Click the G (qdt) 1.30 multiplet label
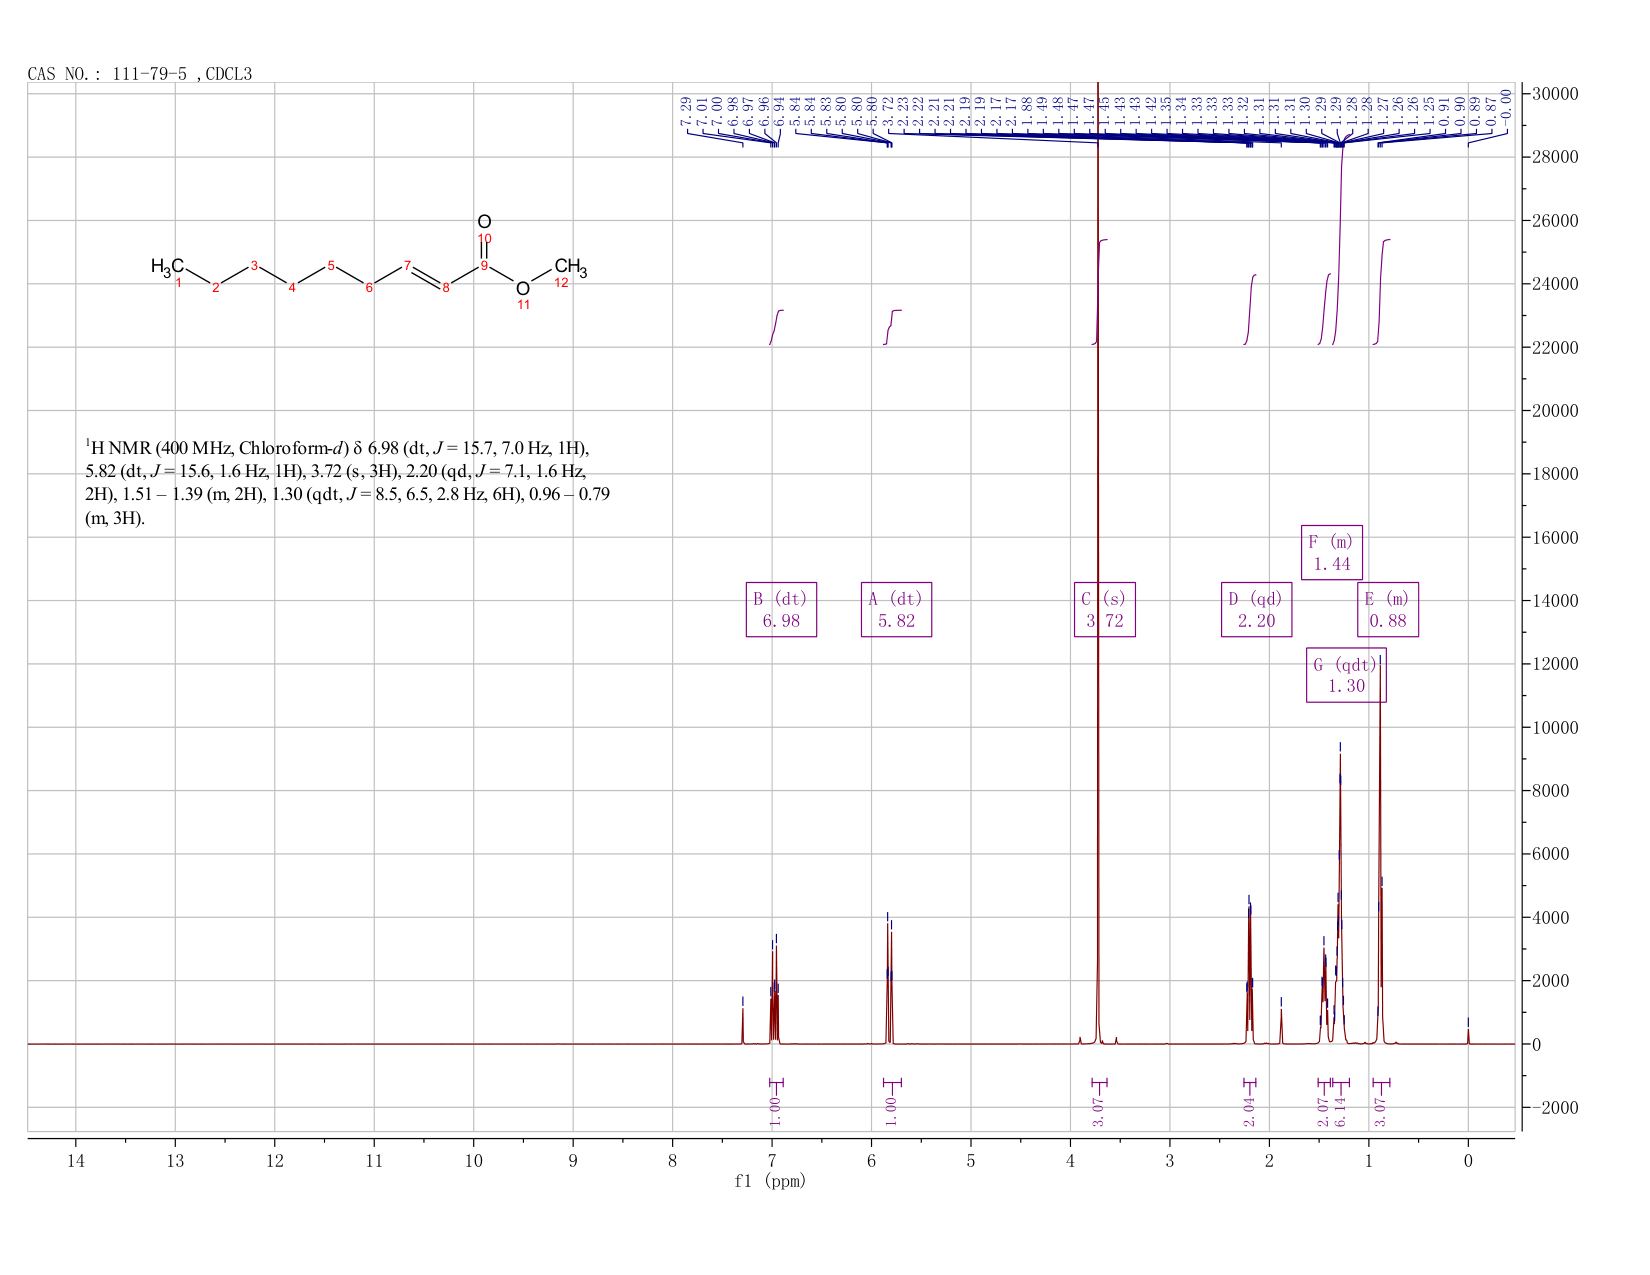Image resolution: width=1650 pixels, height=1275 pixels. 1346,675
